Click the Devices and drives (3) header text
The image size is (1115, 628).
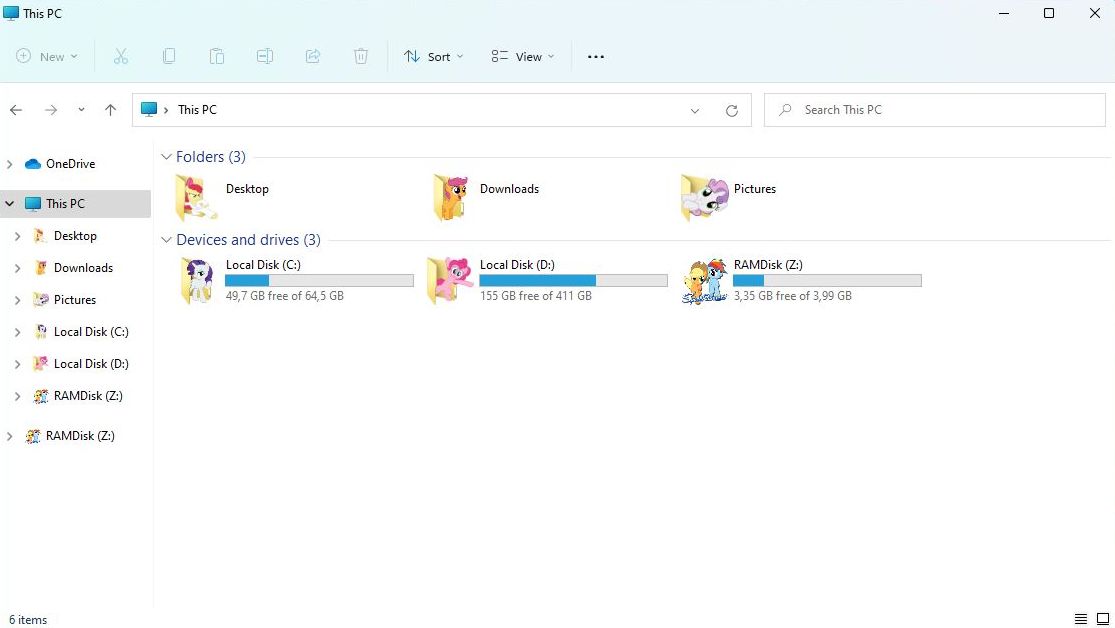pos(248,240)
